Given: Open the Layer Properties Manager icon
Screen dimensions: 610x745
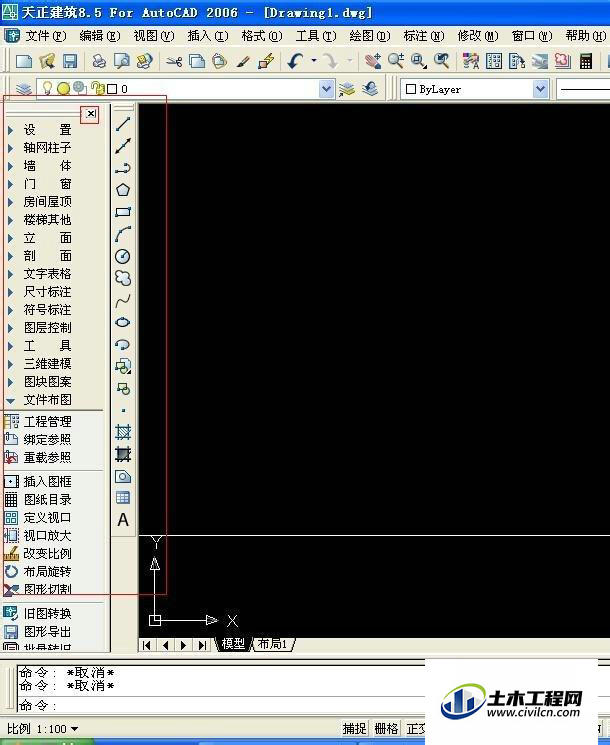Looking at the screenshot, I should (23, 89).
